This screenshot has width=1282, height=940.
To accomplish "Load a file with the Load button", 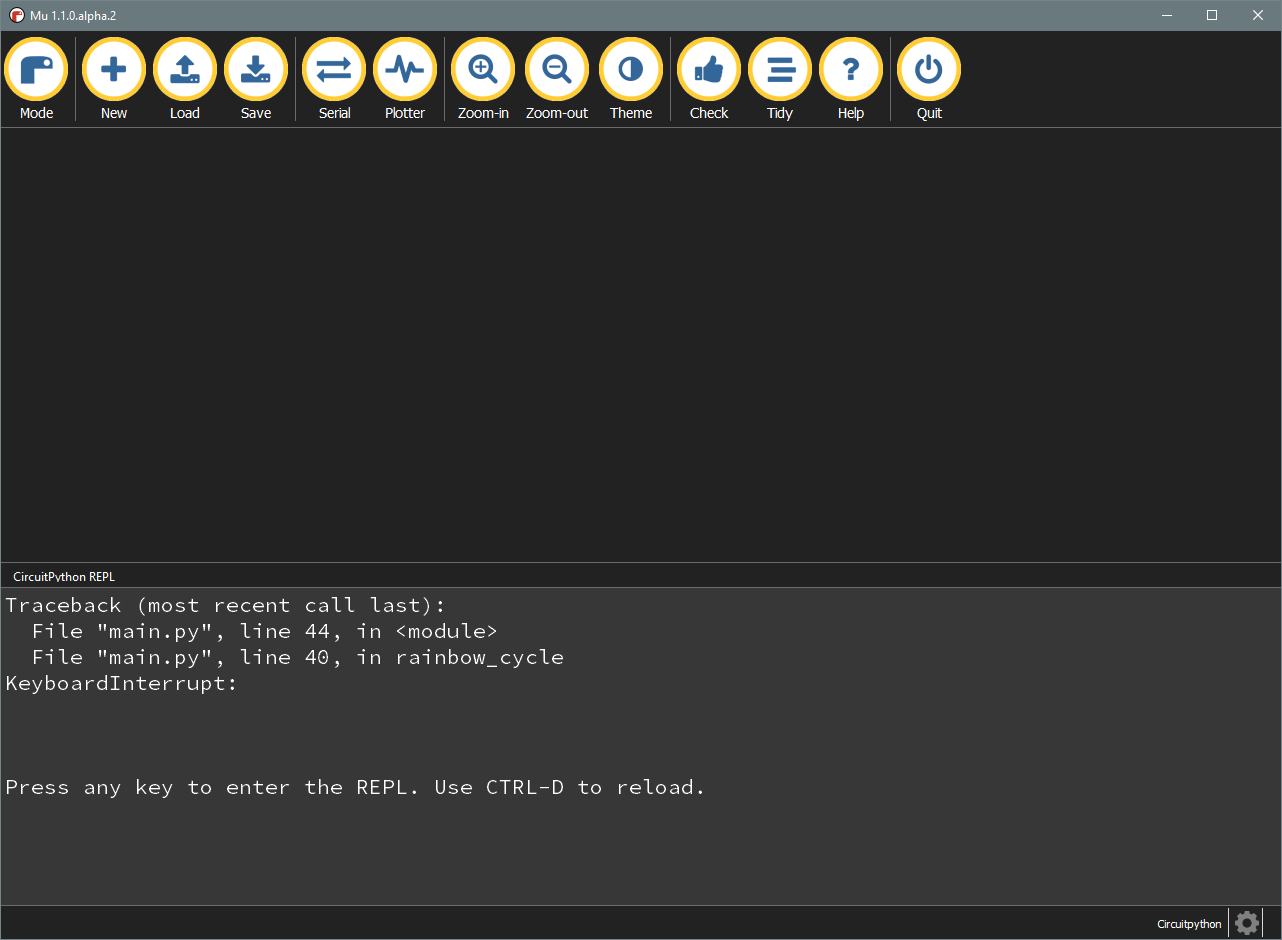I will (x=185, y=79).
